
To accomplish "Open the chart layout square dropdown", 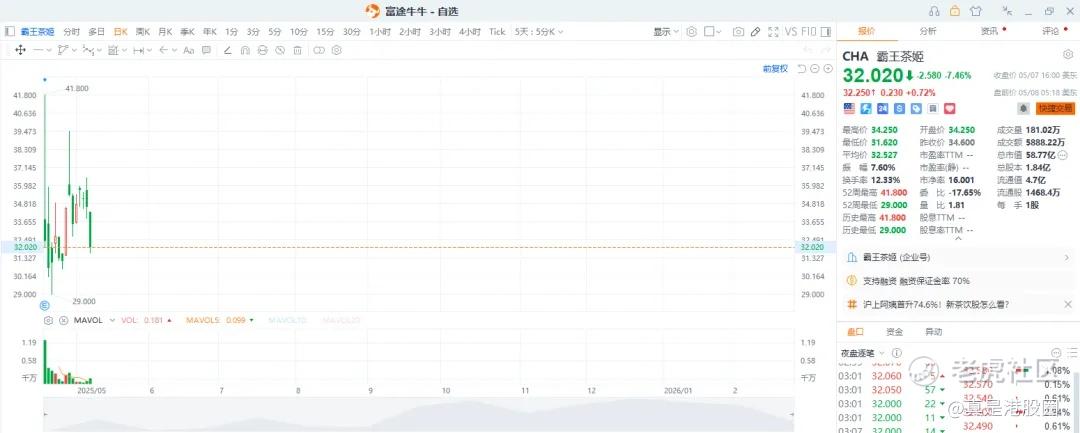I will [x=713, y=32].
